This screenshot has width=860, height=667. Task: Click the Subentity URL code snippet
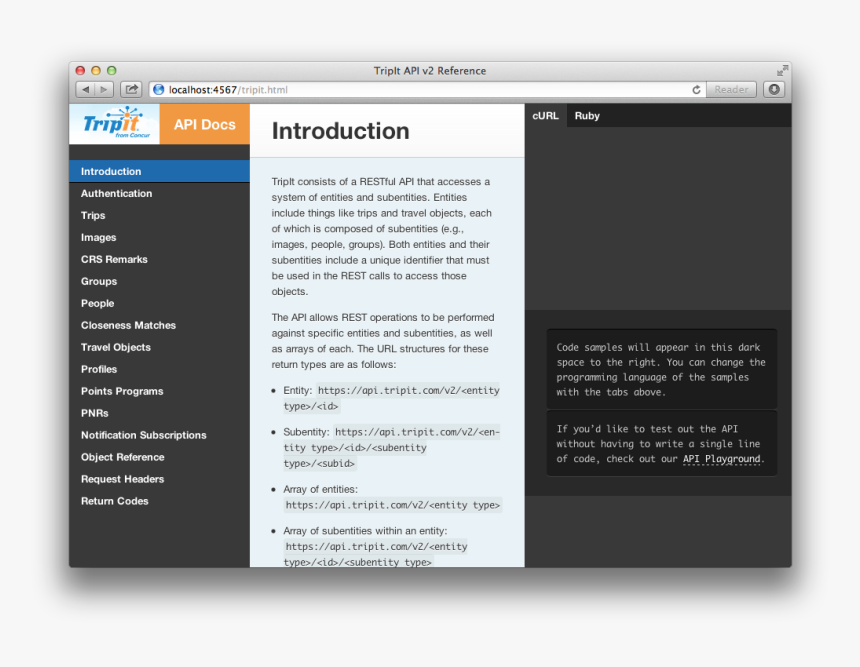point(392,448)
